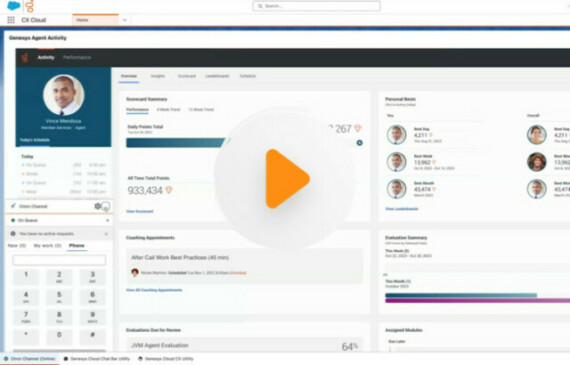Open Vince Mendoza's profile photo

pyautogui.click(x=64, y=95)
